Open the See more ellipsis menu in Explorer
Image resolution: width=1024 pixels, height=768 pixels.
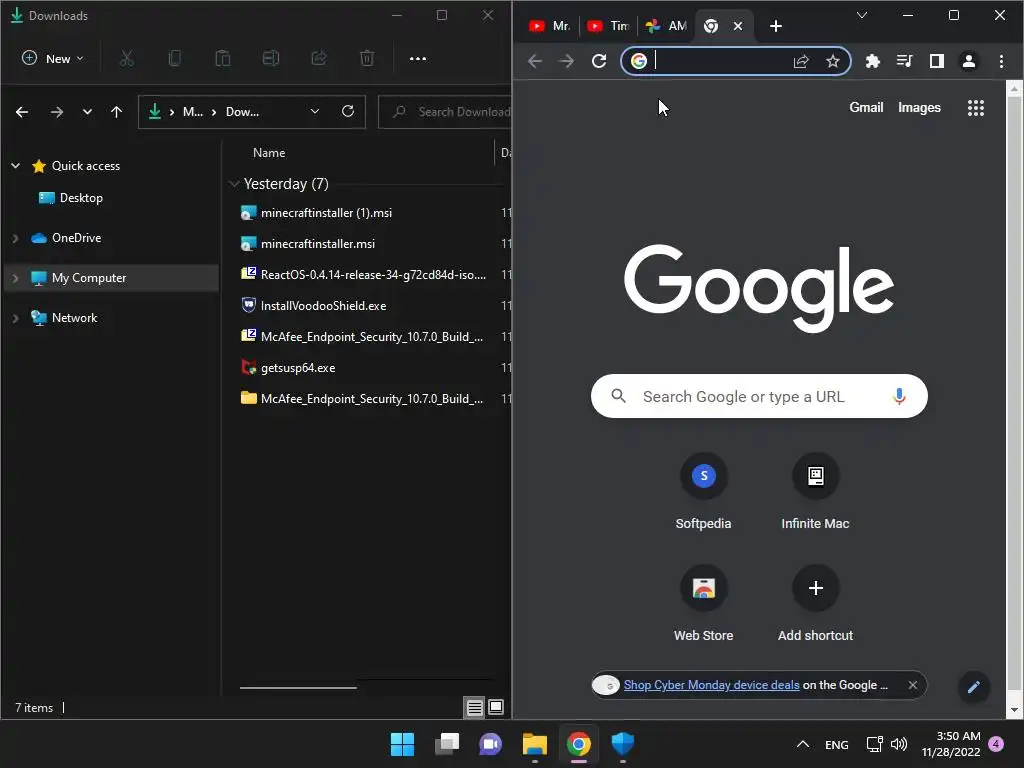click(418, 59)
